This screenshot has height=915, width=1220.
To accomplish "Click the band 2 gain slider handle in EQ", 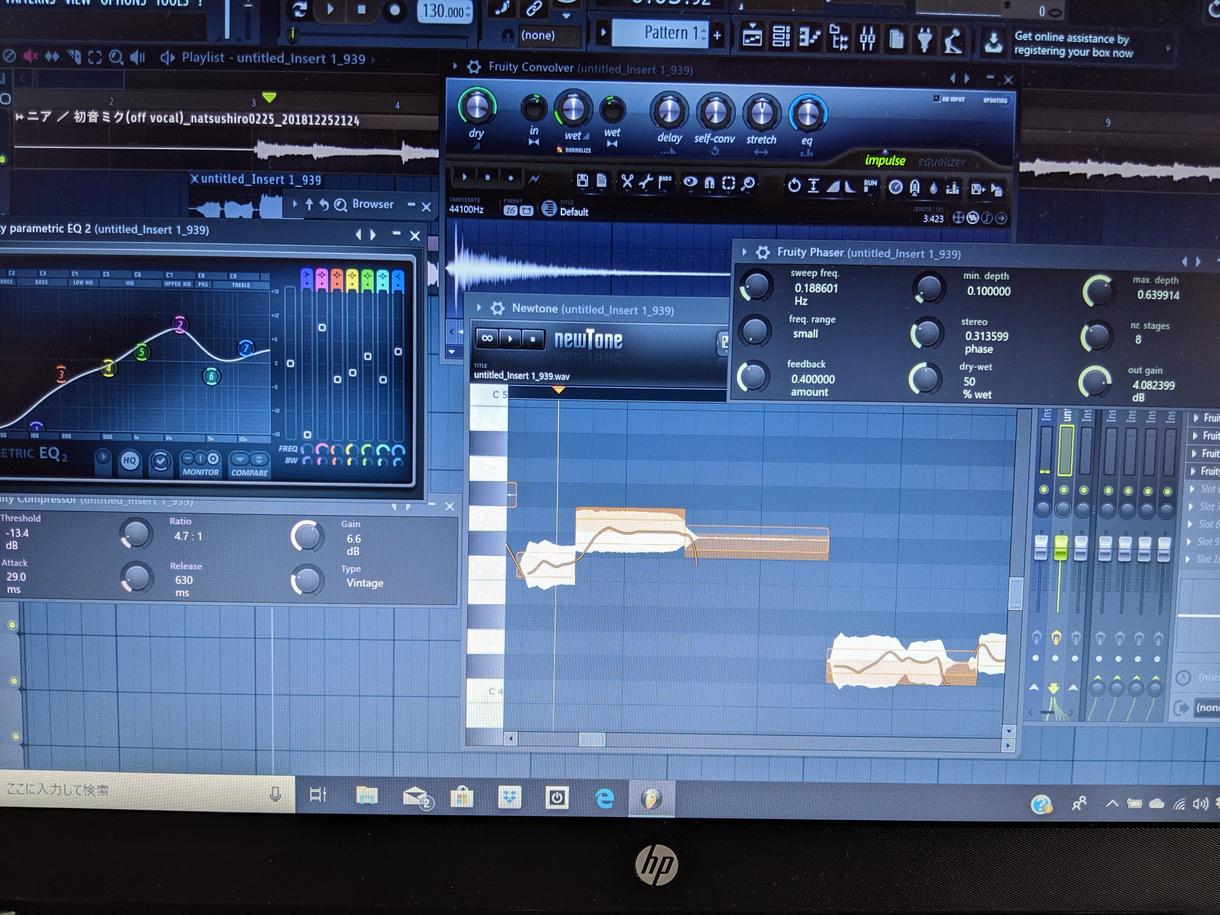I will coord(322,327).
